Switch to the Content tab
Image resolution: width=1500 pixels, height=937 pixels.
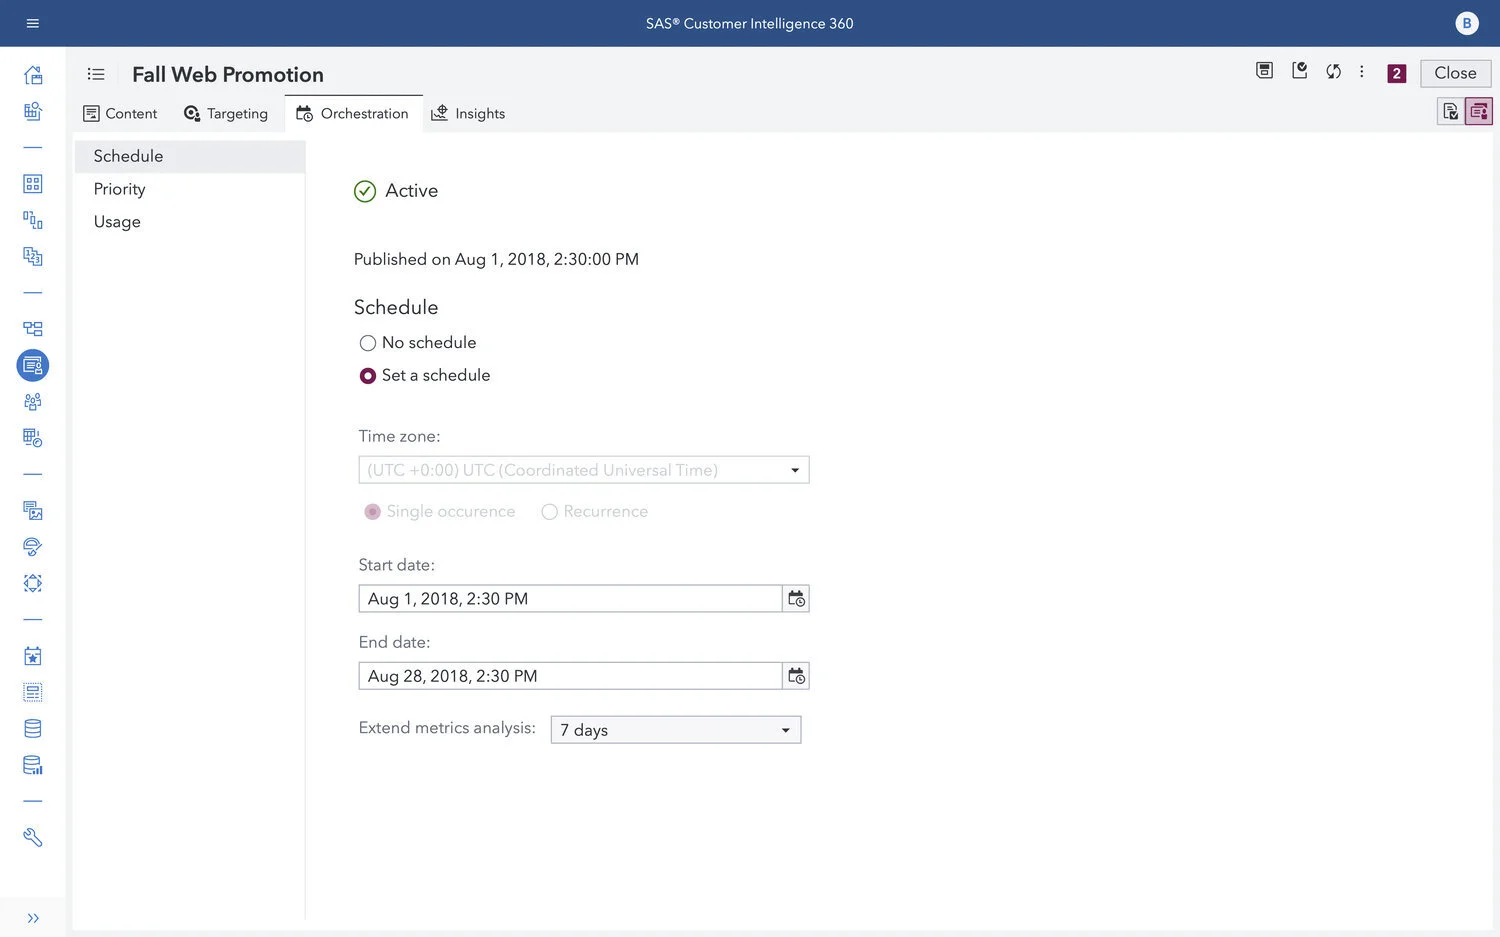[120, 114]
